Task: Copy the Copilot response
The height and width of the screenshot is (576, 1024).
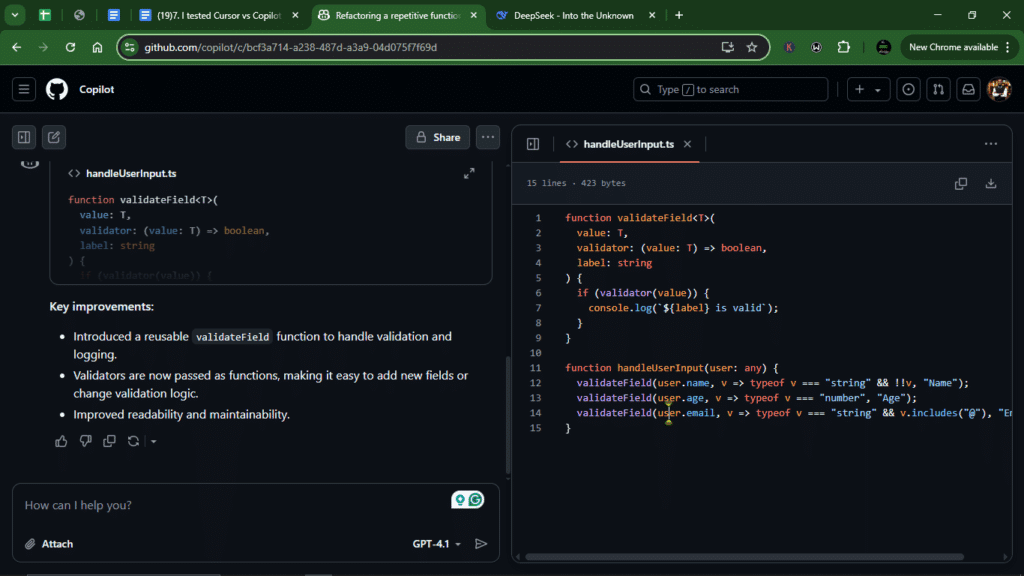Action: [109, 440]
